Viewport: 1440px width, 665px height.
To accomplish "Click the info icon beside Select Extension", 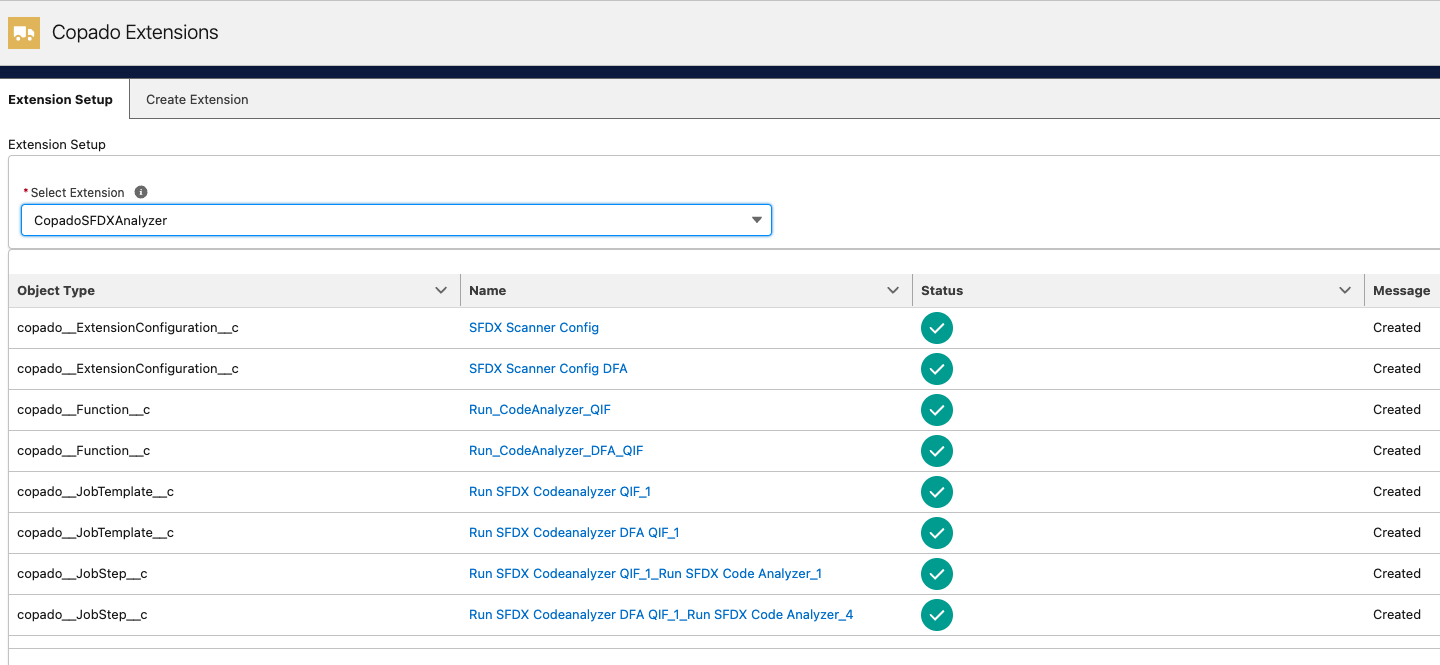I will [141, 192].
